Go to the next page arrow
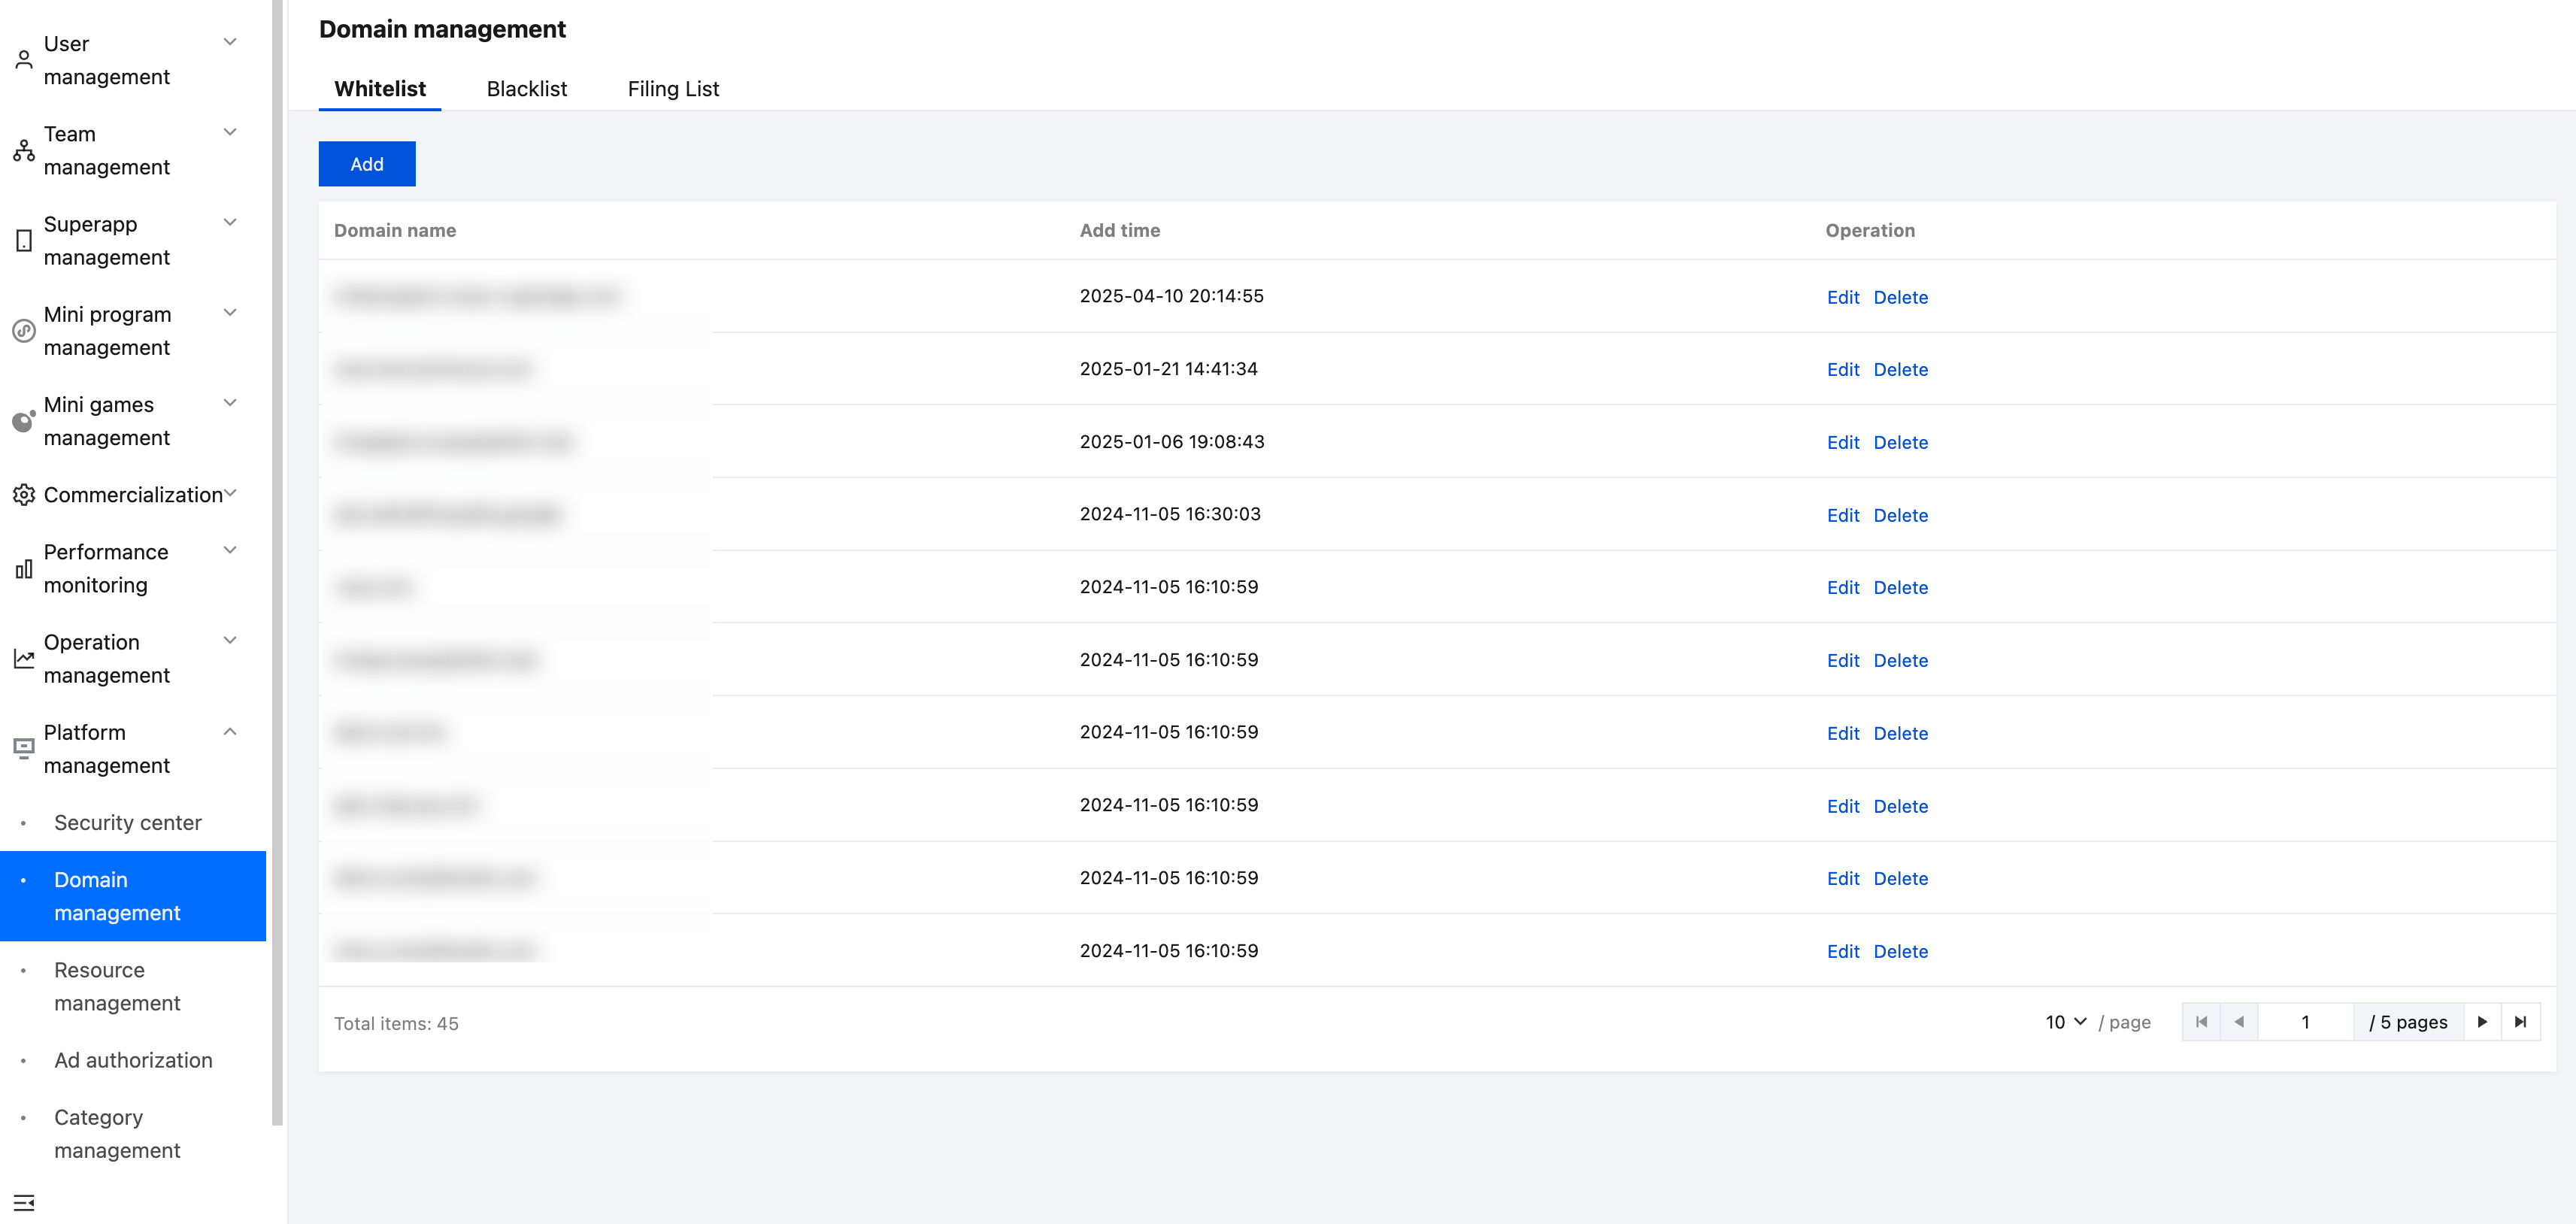The image size is (2576, 1224). coord(2482,1022)
